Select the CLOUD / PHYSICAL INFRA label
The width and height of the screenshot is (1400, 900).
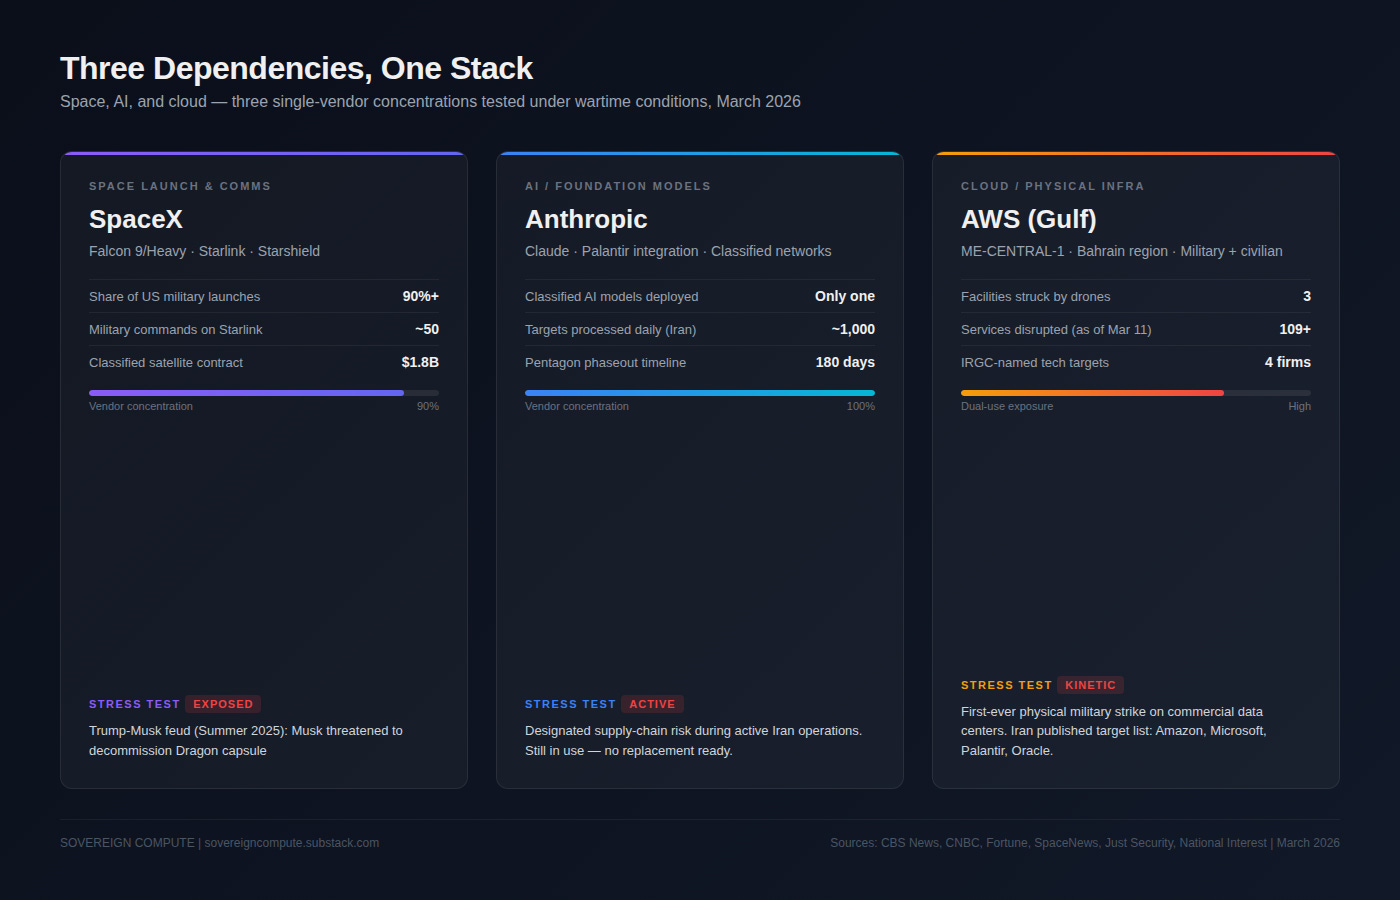[1052, 186]
